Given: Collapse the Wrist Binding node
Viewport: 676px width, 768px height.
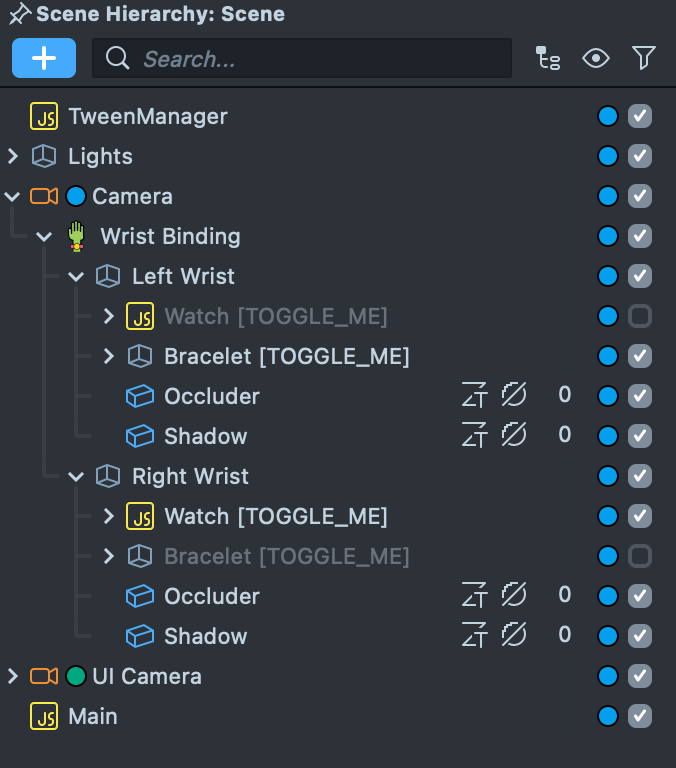Looking at the screenshot, I should coord(44,236).
